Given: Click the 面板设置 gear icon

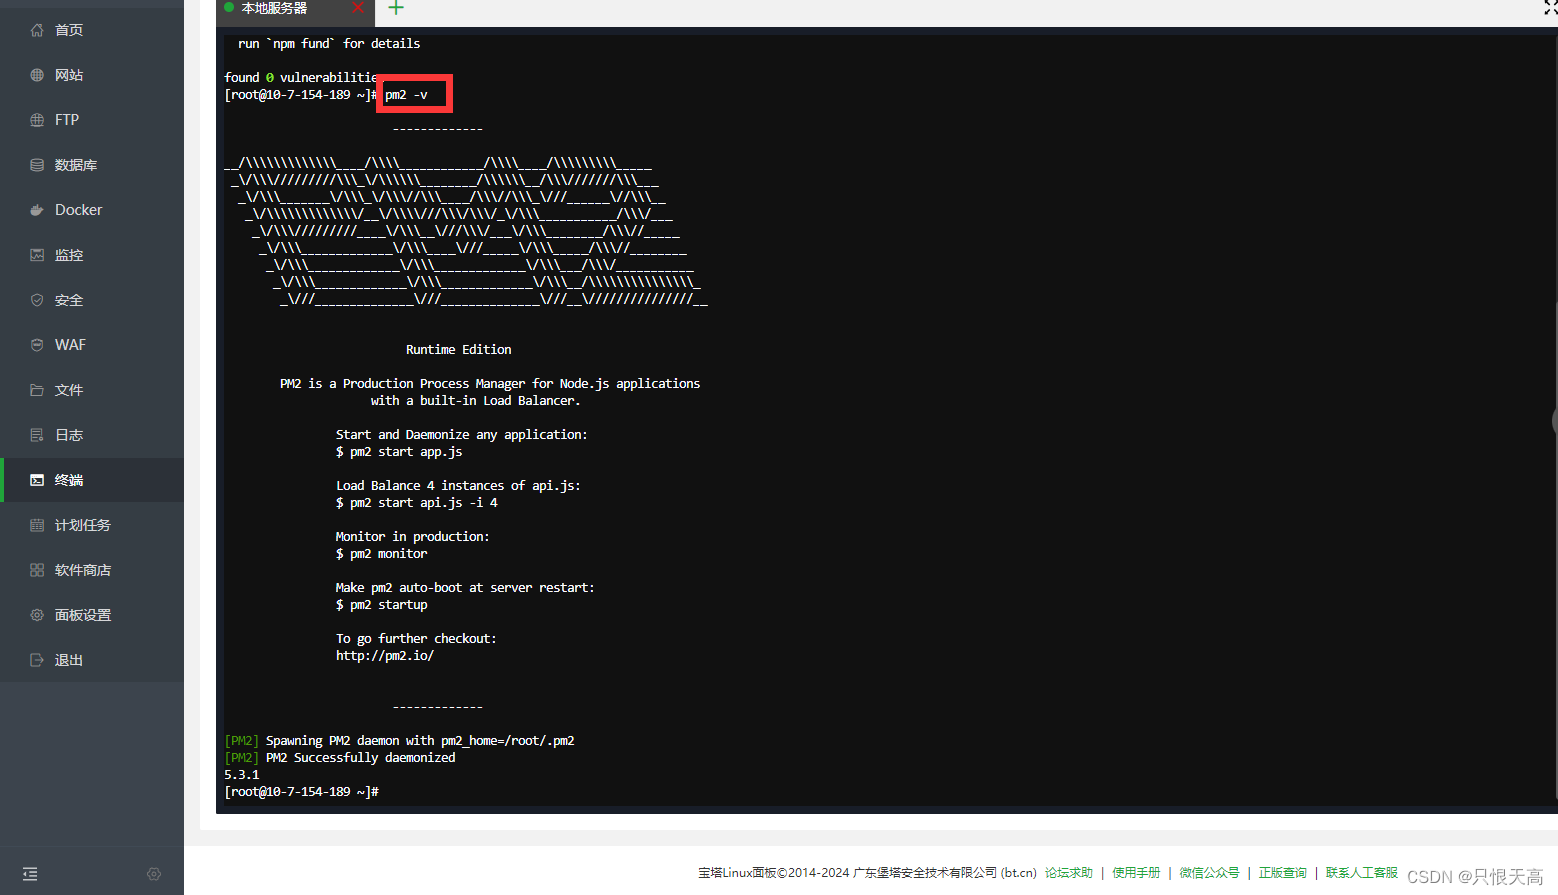Looking at the screenshot, I should [37, 615].
